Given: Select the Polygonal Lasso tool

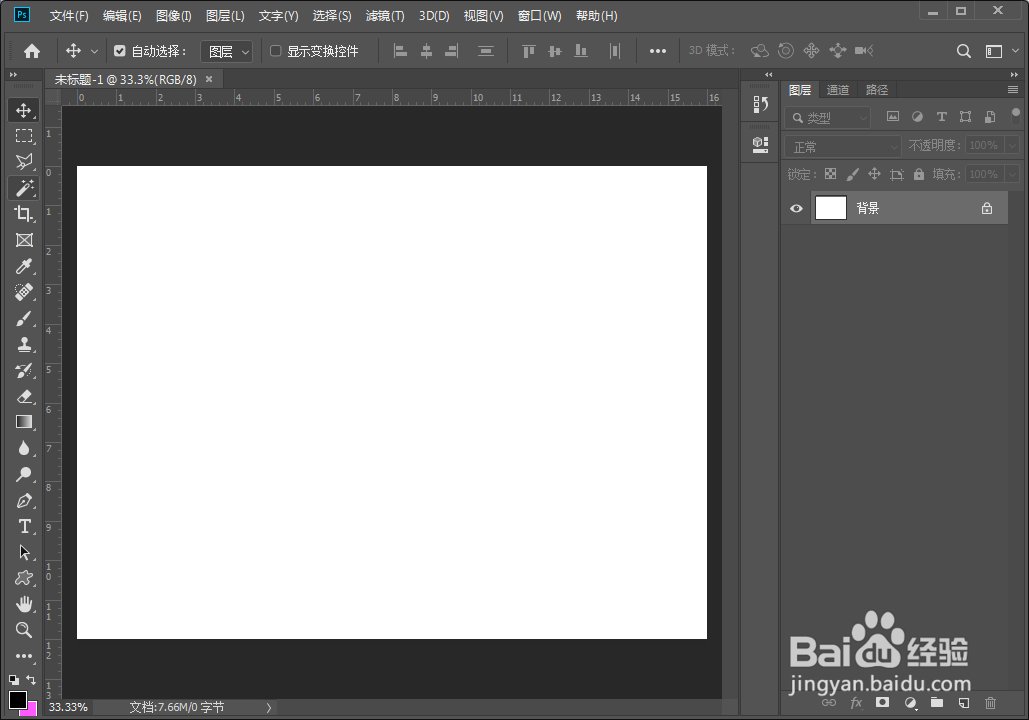Looking at the screenshot, I should pyautogui.click(x=24, y=161).
